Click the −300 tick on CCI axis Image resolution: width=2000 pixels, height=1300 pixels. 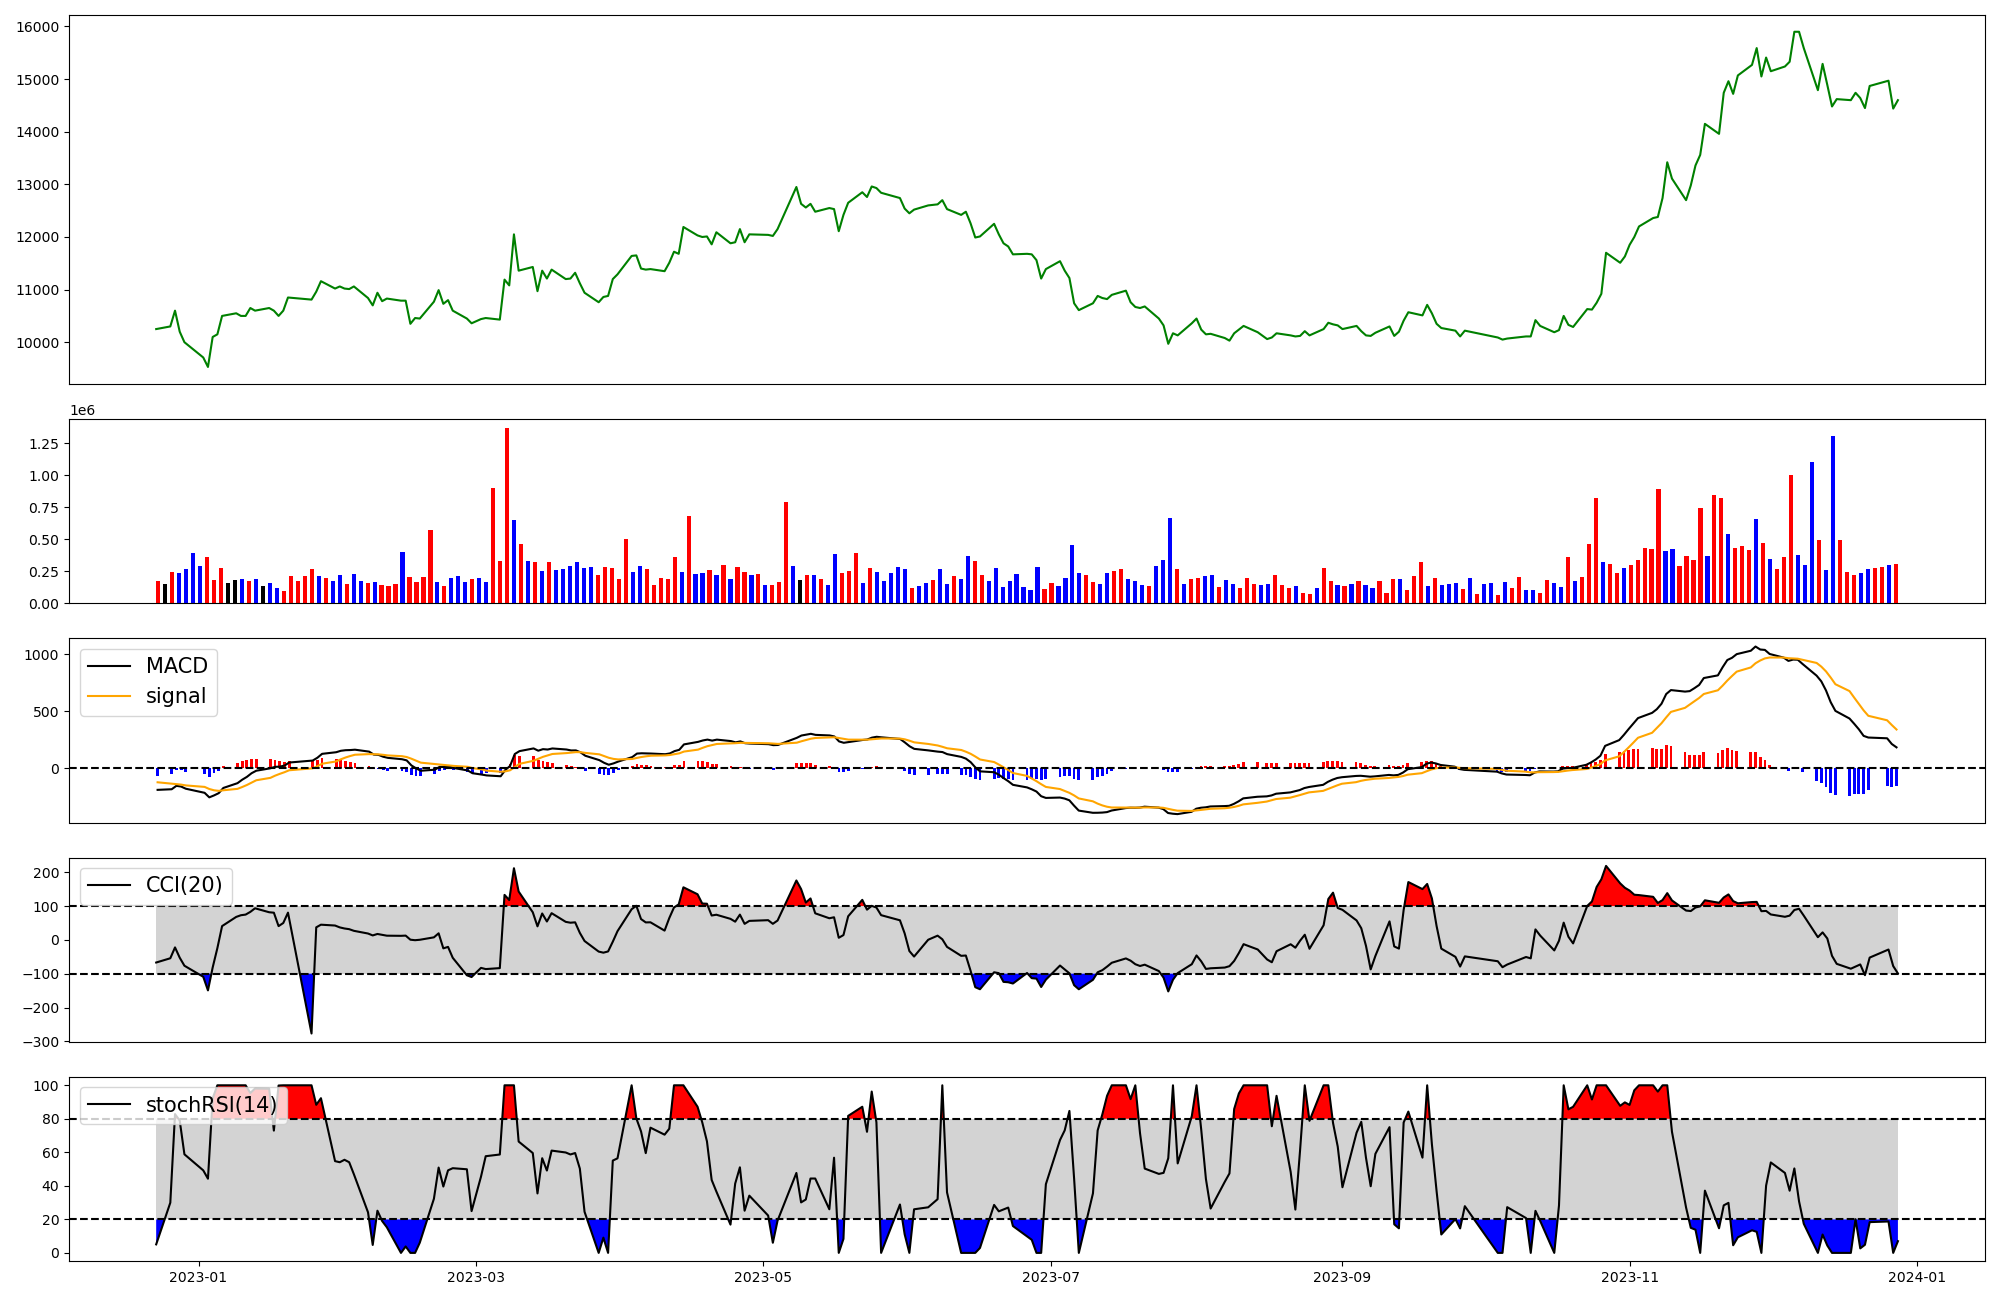coord(40,1042)
